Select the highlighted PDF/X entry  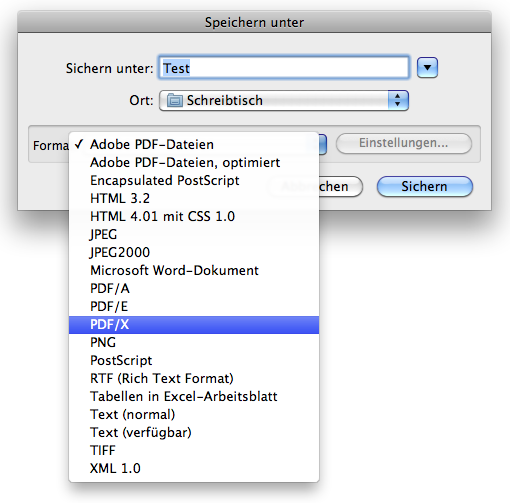[x=194, y=325]
